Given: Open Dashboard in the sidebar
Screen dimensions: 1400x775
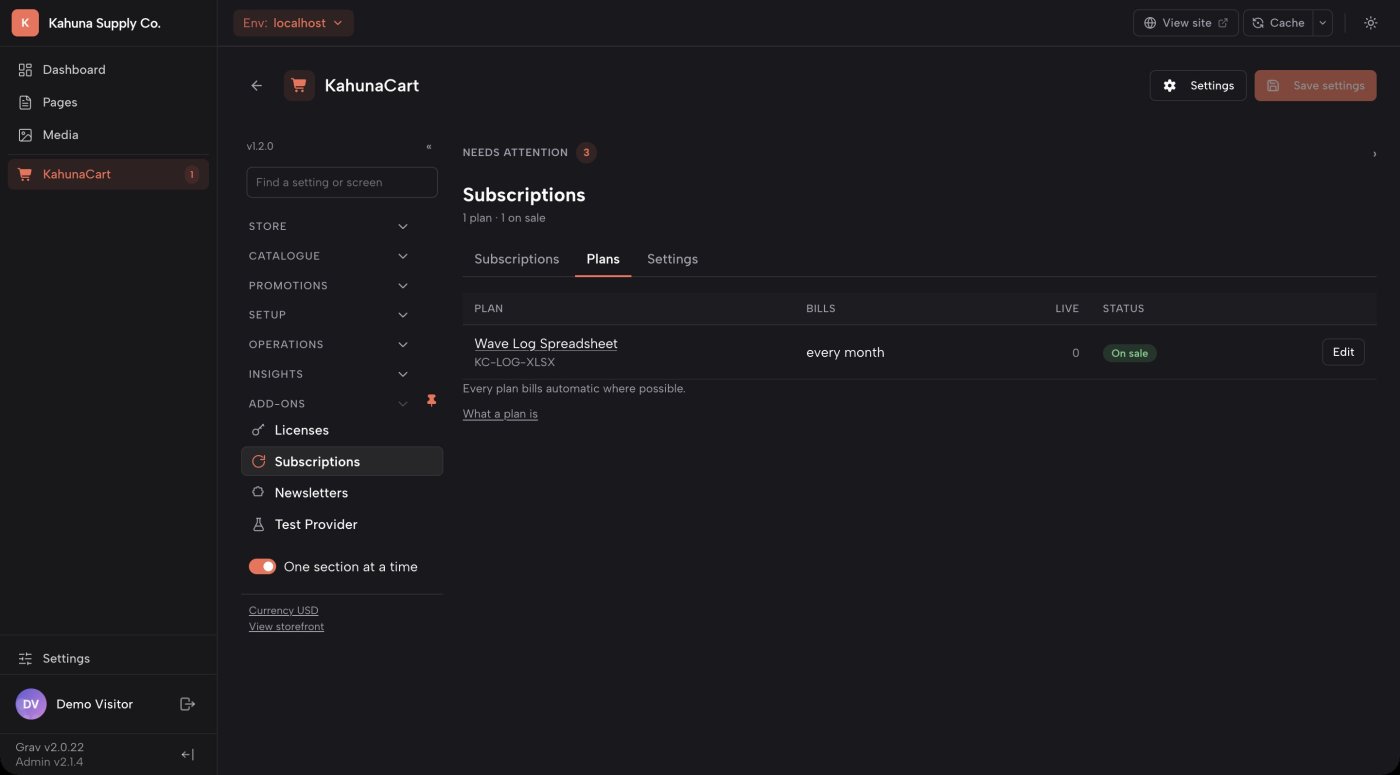Looking at the screenshot, I should pos(108,70).
